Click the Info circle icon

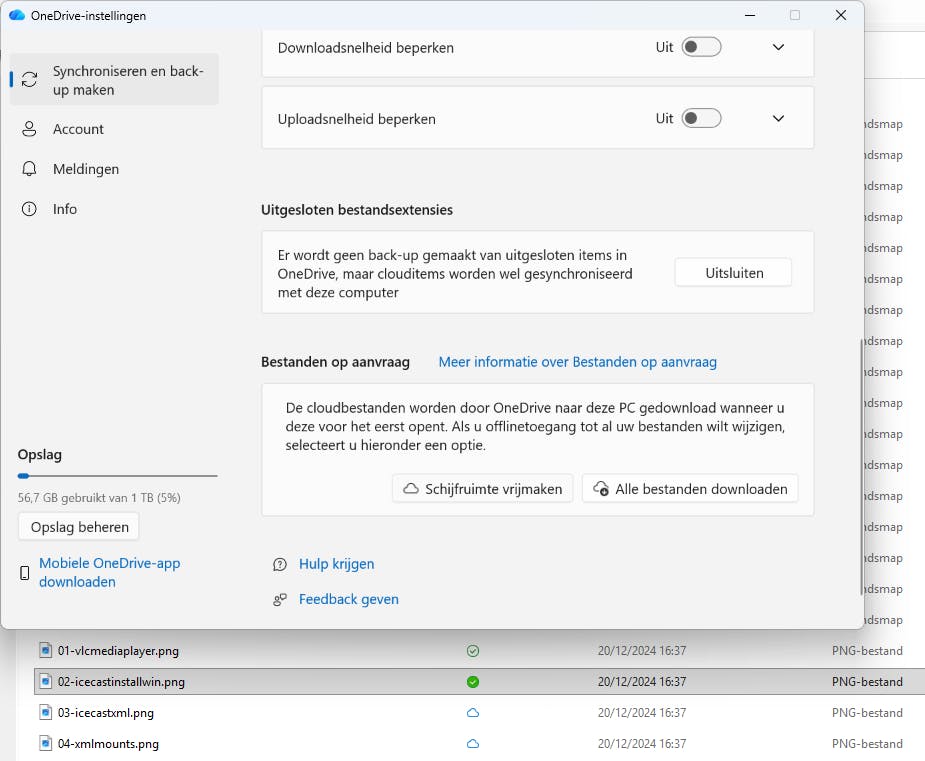pyautogui.click(x=30, y=209)
